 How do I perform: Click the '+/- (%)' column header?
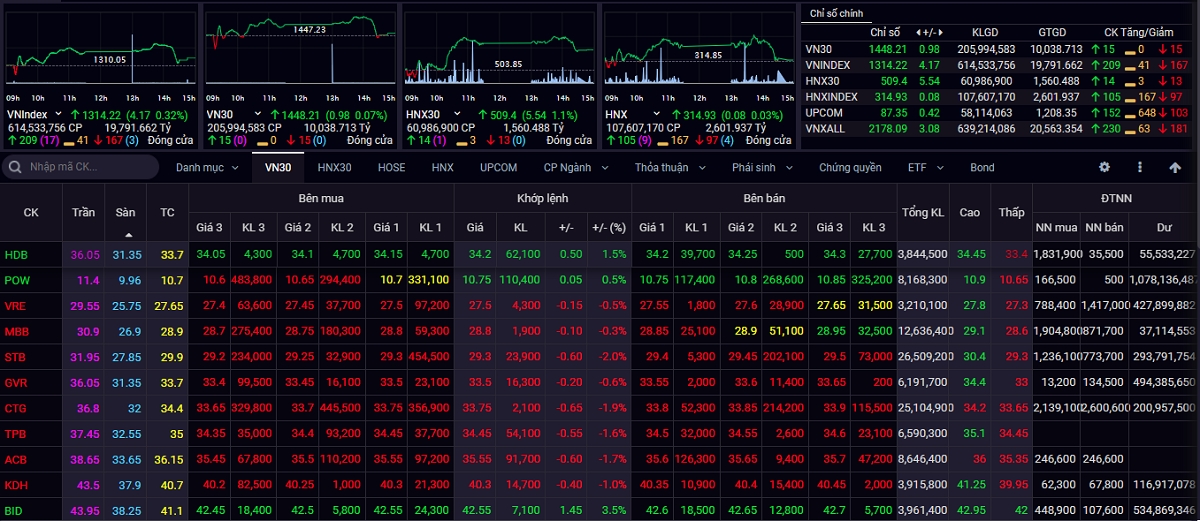coord(608,227)
